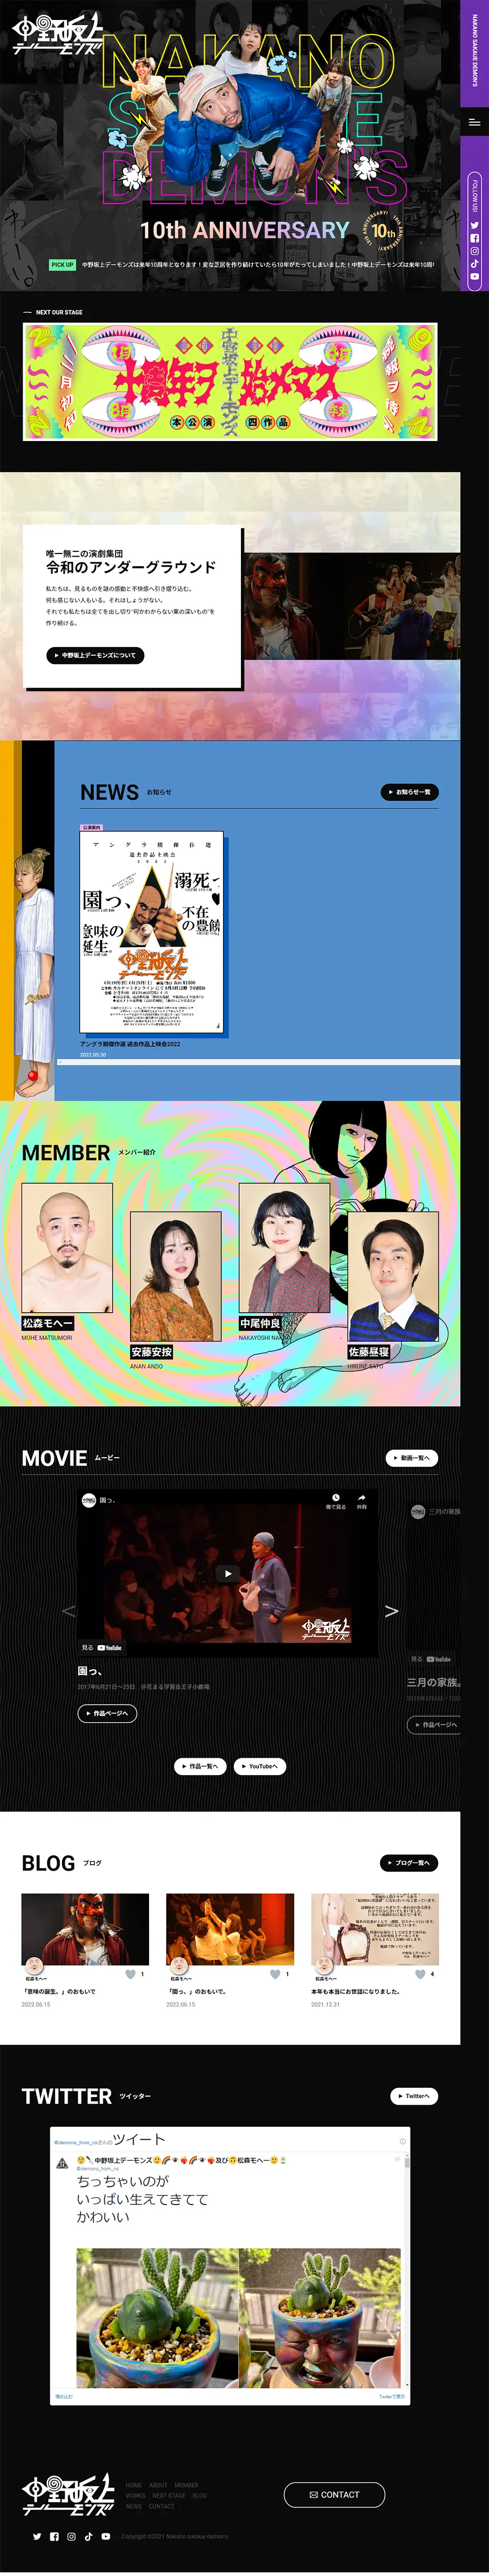The height and width of the screenshot is (2576, 489).
Task: Click 動画一覧へ button in Movie section
Action: click(411, 1458)
